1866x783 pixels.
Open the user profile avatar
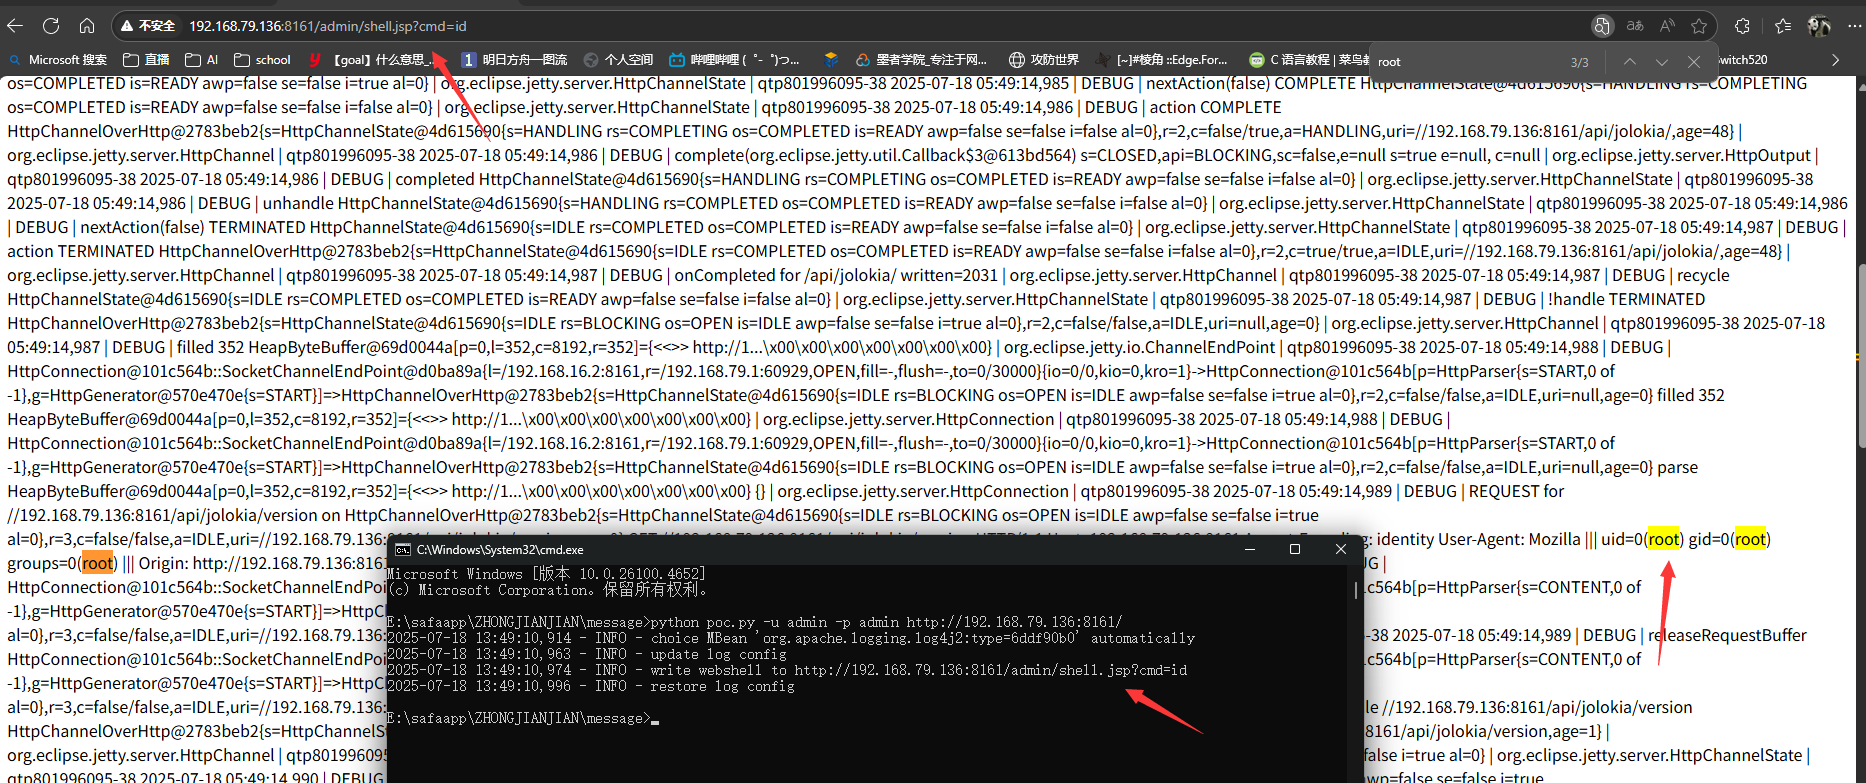pos(1819,26)
